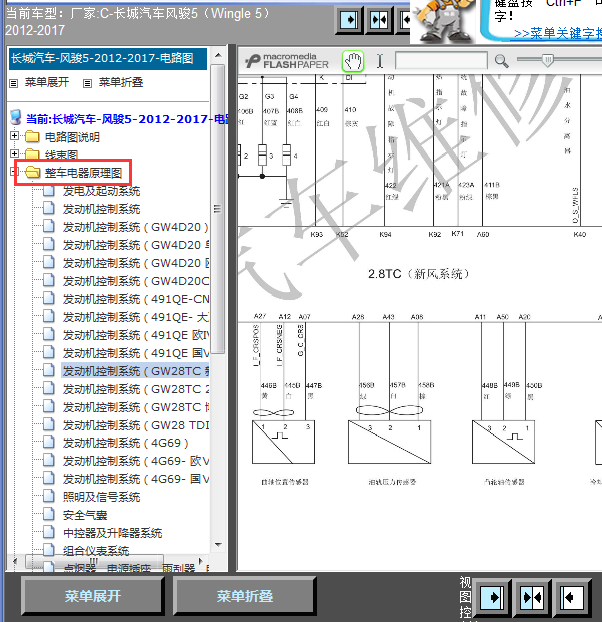
Task: Click the top 菜单展开 link
Action: tap(47, 82)
